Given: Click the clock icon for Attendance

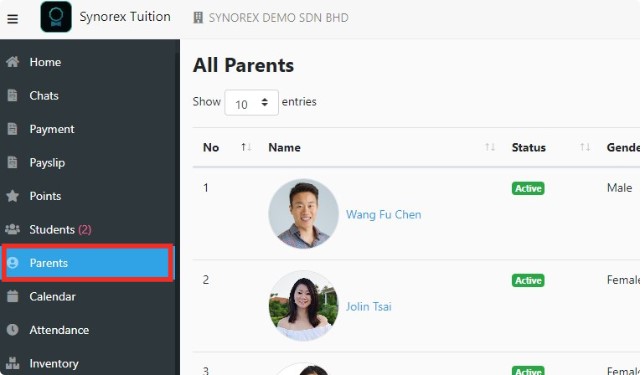Looking at the screenshot, I should point(12,330).
